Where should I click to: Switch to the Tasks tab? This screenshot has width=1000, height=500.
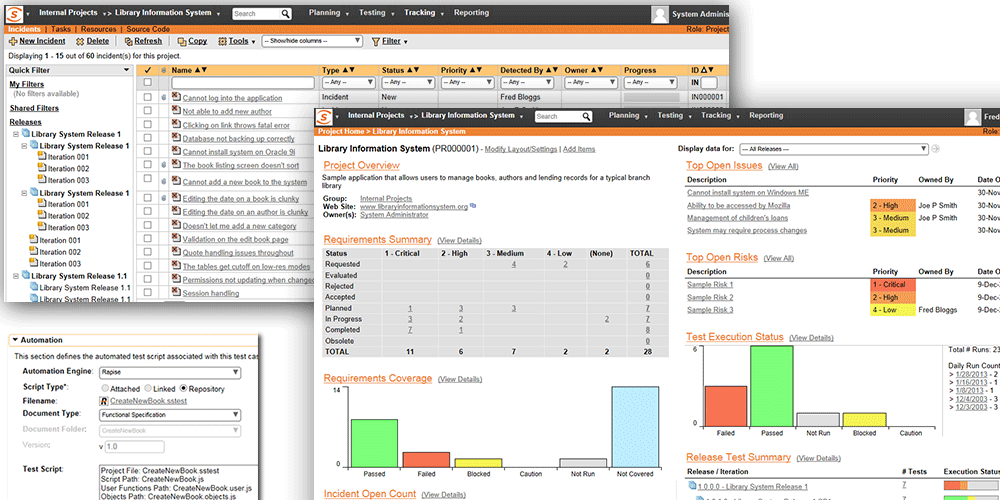click(61, 29)
